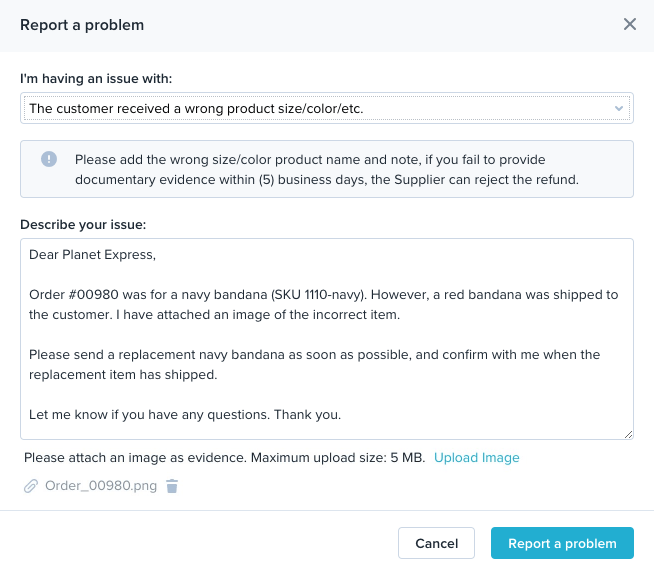
Task: Click the Upload Image link
Action: click(x=476, y=458)
